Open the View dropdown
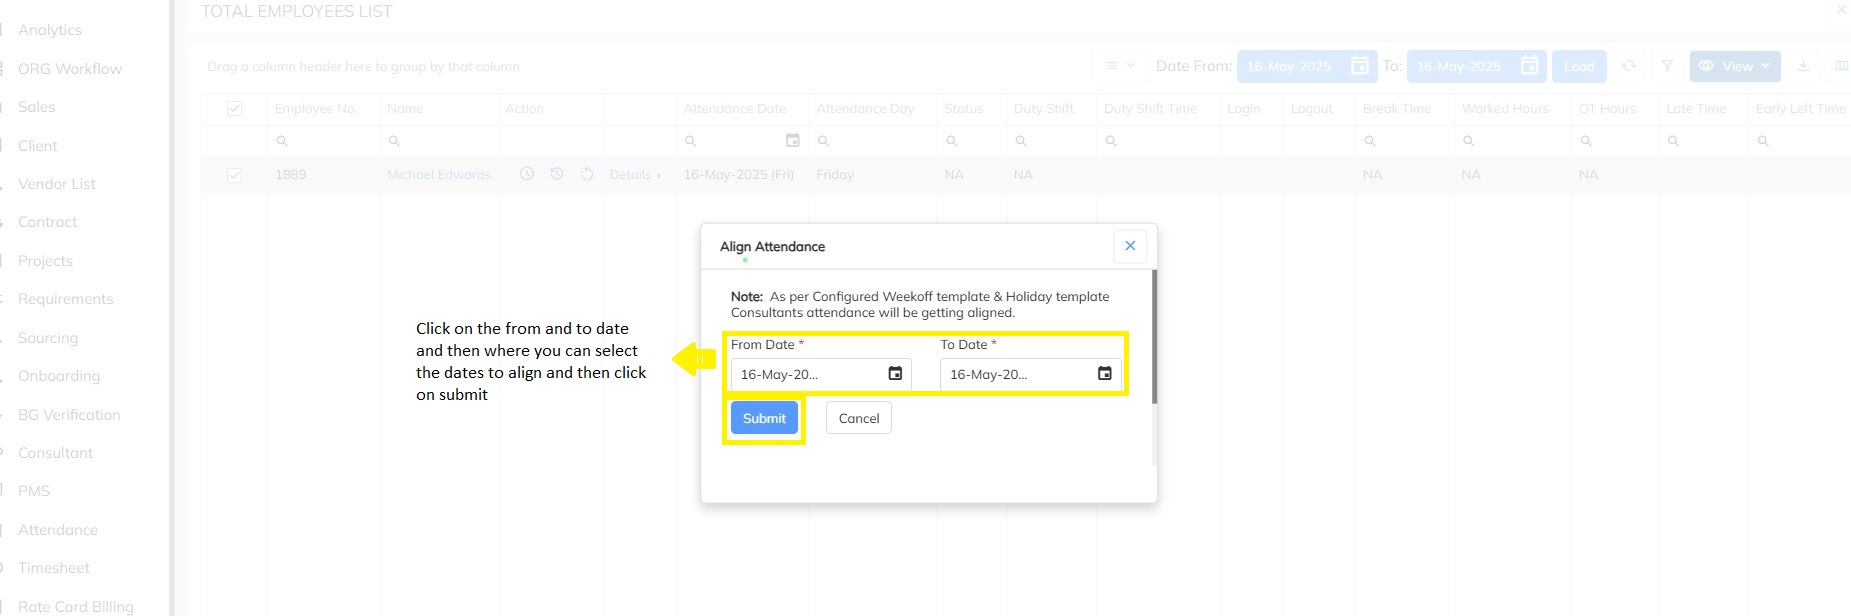The width and height of the screenshot is (1851, 616). point(1735,66)
